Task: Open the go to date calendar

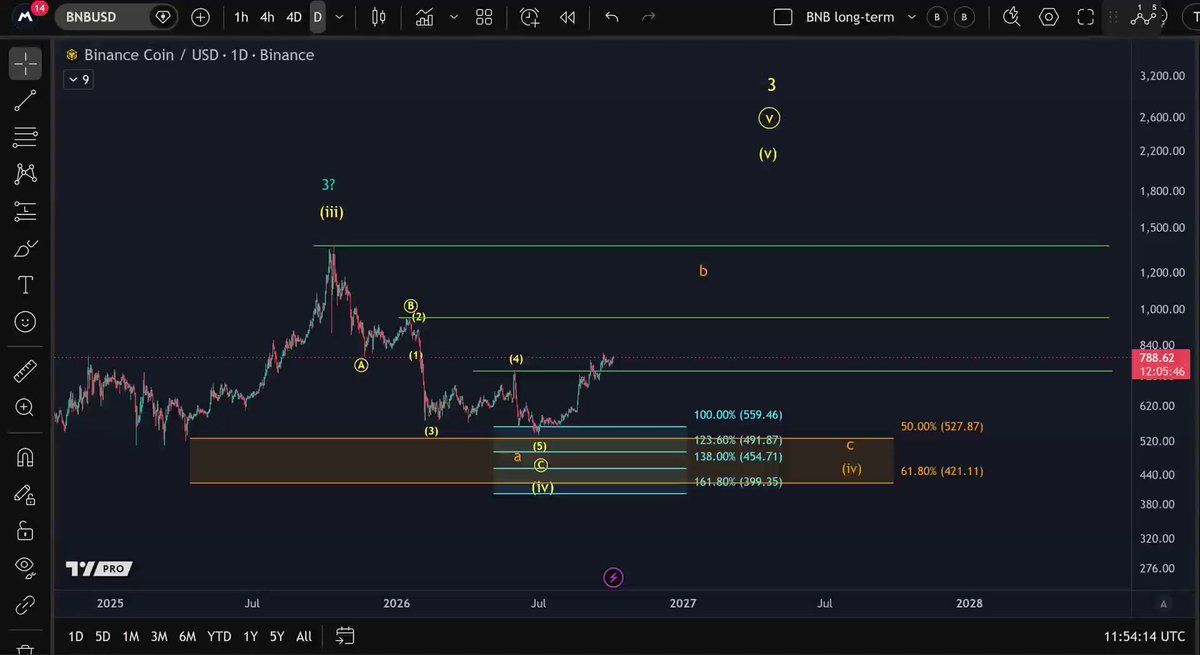Action: [345, 636]
